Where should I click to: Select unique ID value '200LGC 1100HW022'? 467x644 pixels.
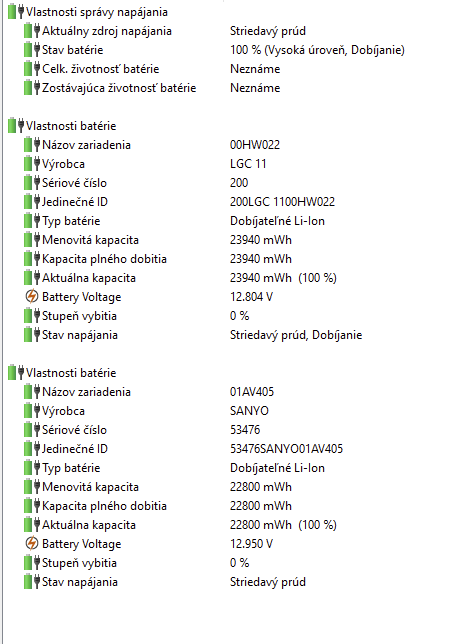point(282,202)
